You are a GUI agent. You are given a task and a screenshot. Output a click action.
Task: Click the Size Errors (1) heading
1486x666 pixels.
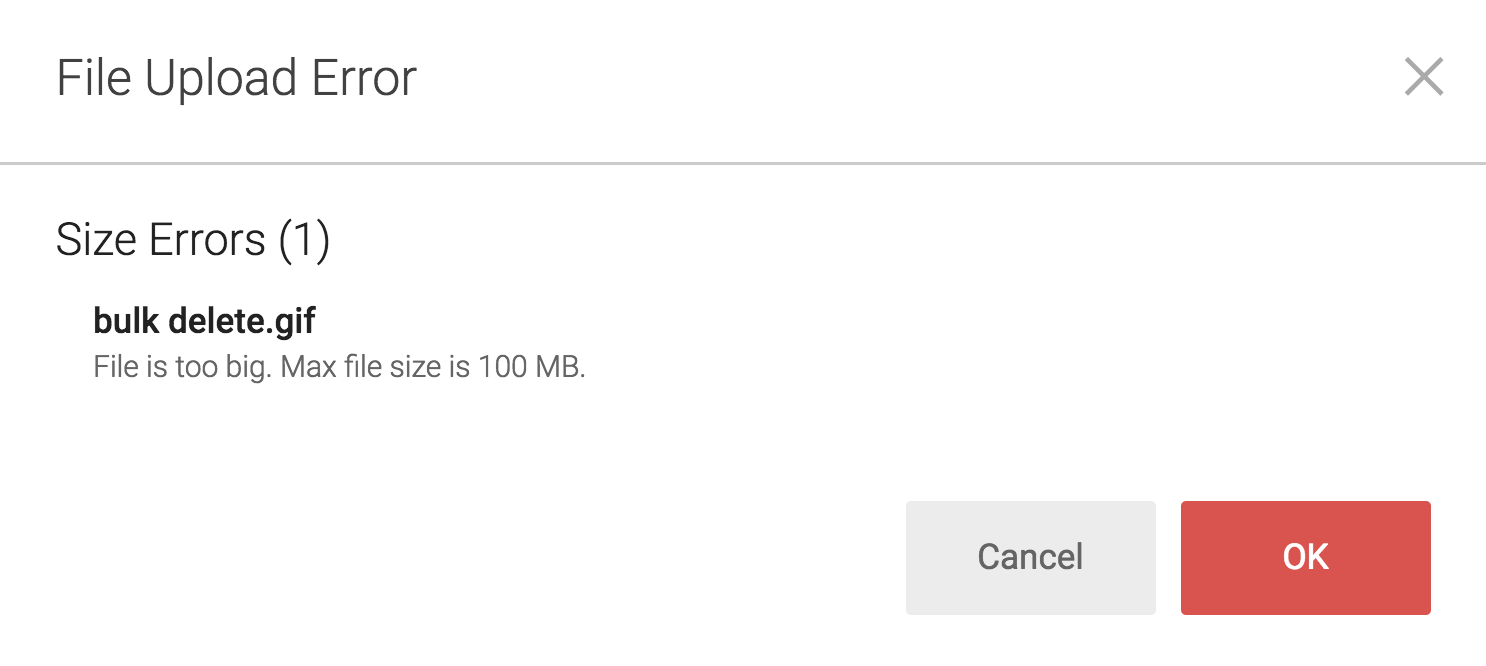[192, 239]
